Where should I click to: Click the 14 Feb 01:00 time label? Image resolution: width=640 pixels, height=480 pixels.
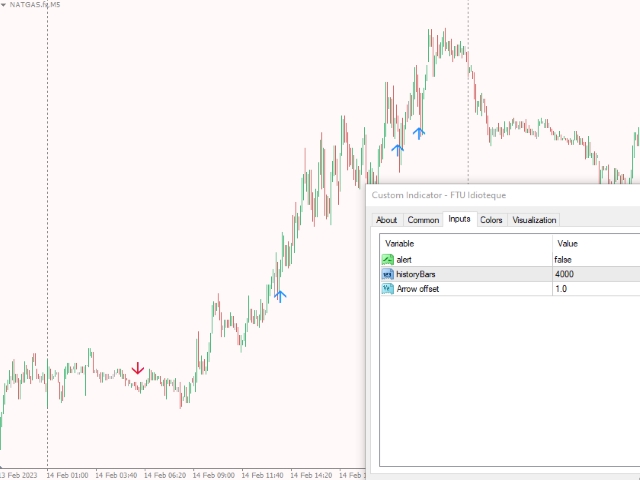(x=67, y=476)
